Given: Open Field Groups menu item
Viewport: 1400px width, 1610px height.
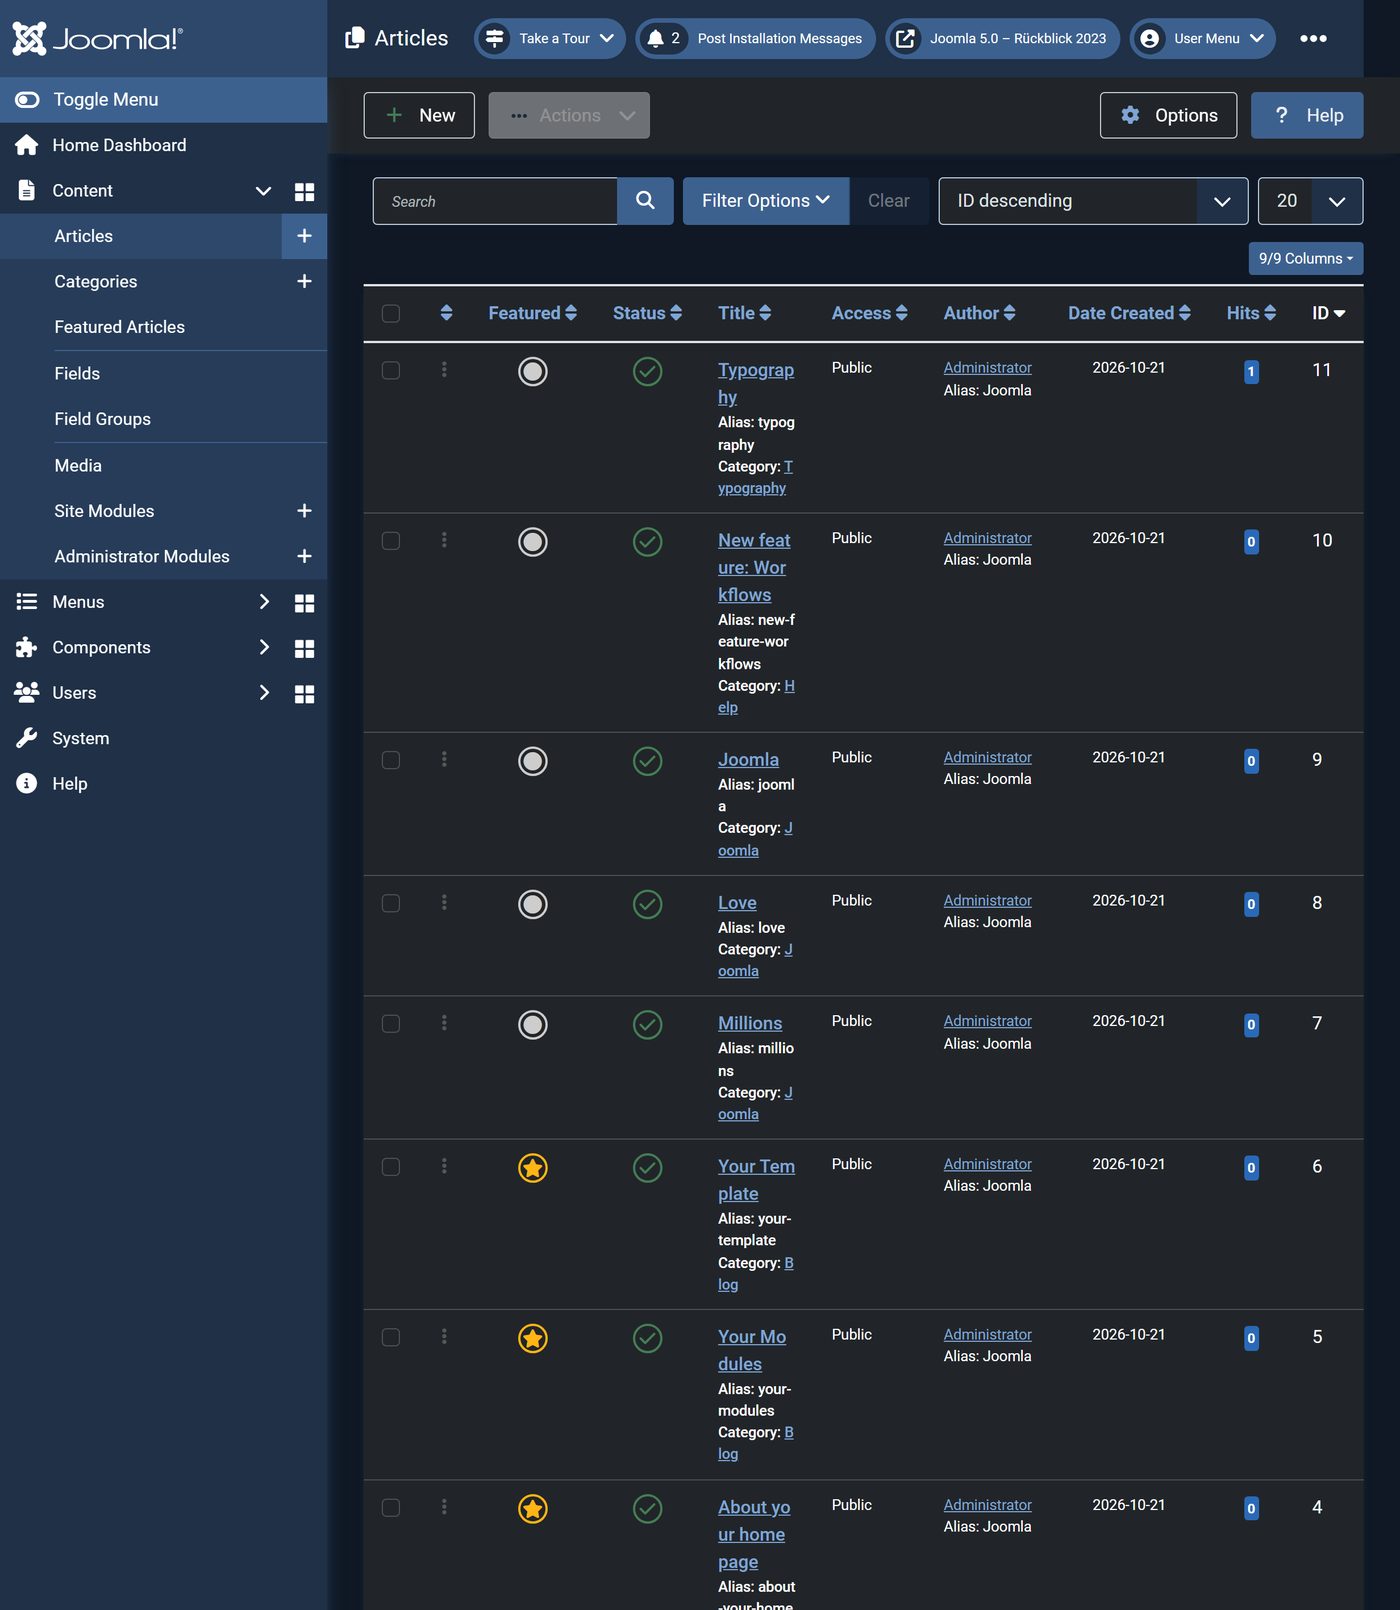Looking at the screenshot, I should 102,419.
